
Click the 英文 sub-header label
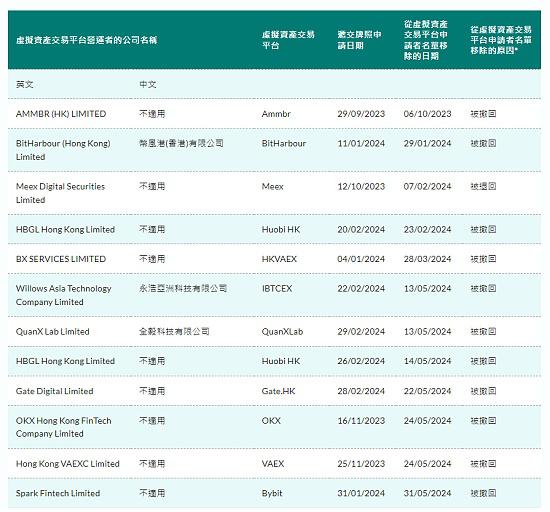tap(25, 84)
